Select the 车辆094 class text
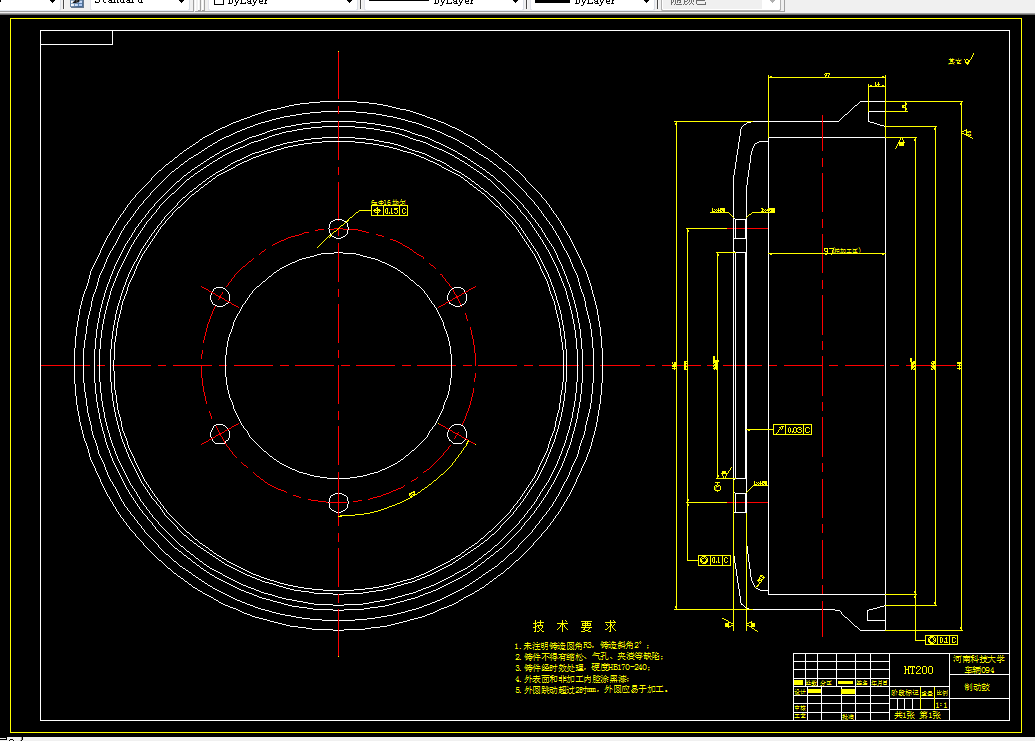Image resolution: width=1035 pixels, height=741 pixels. point(979,670)
